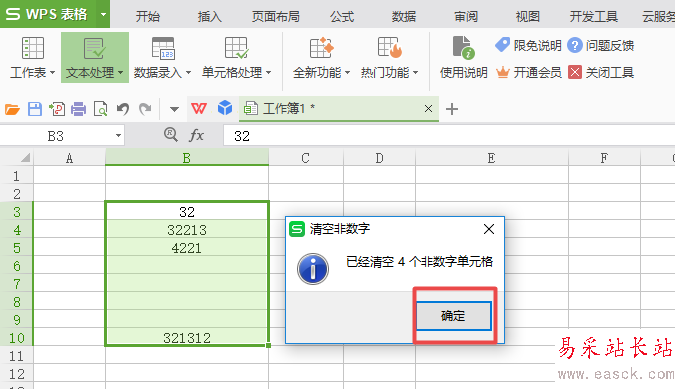The height and width of the screenshot is (389, 675).
Task: Click the printer icon
Action: [x=78, y=109]
